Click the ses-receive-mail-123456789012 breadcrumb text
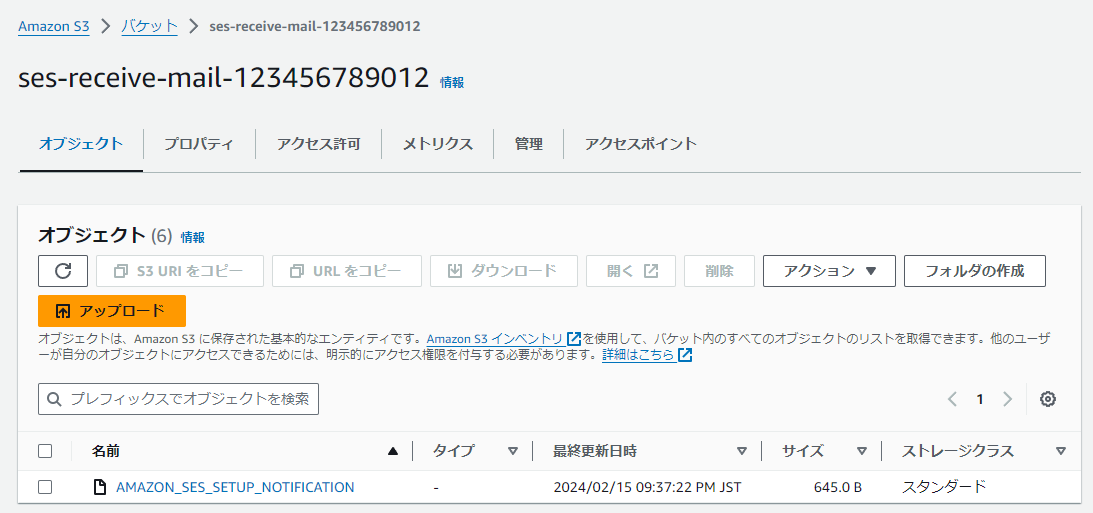 pyautogui.click(x=314, y=26)
